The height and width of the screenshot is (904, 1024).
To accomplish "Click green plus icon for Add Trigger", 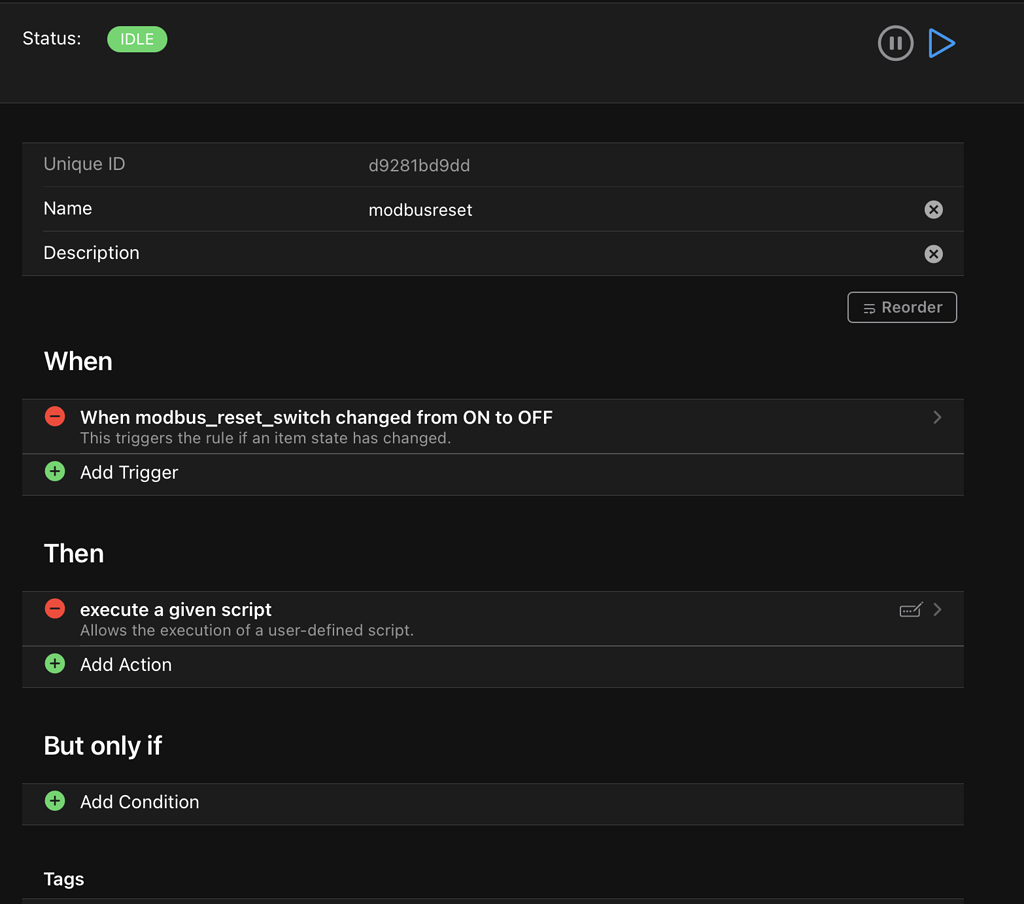I will coord(55,472).
